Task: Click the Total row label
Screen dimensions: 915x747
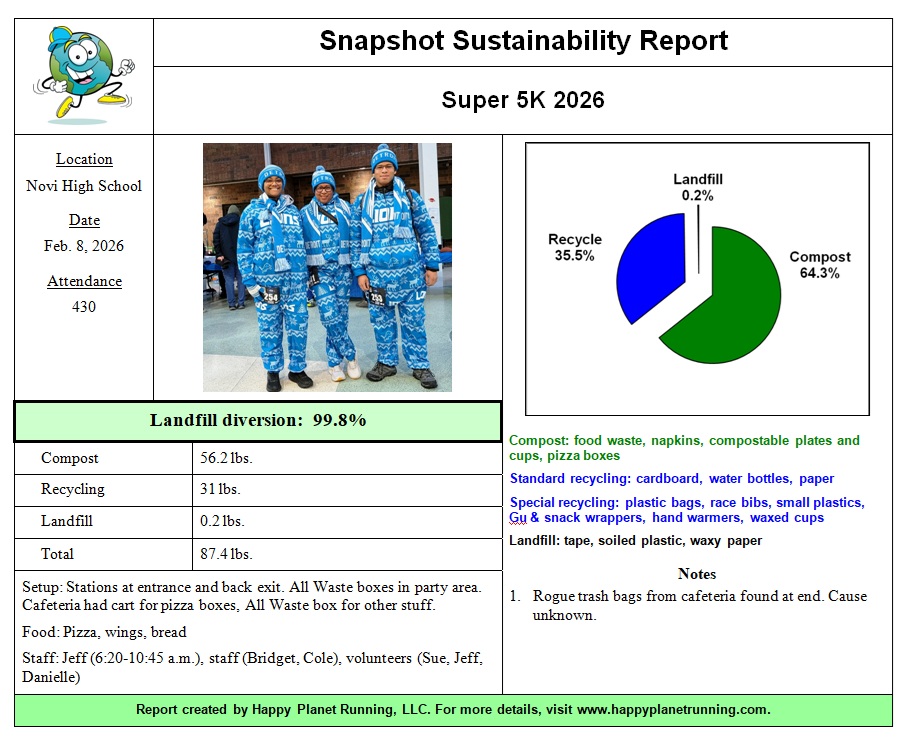Action: (x=57, y=554)
